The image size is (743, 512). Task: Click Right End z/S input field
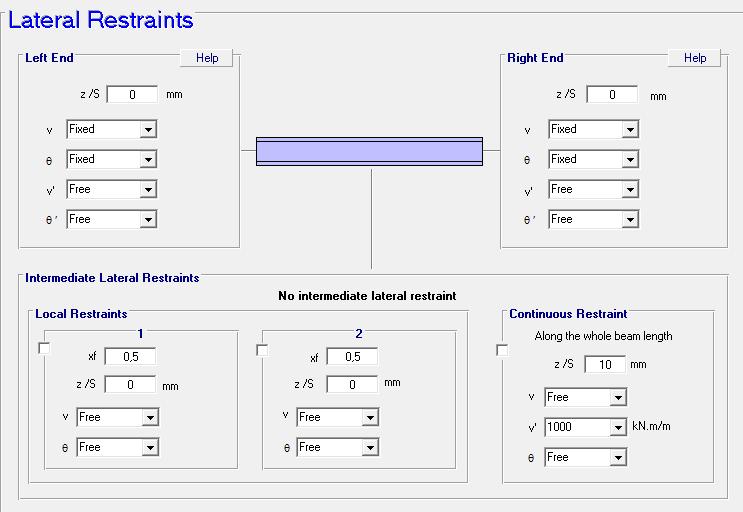tap(612, 94)
